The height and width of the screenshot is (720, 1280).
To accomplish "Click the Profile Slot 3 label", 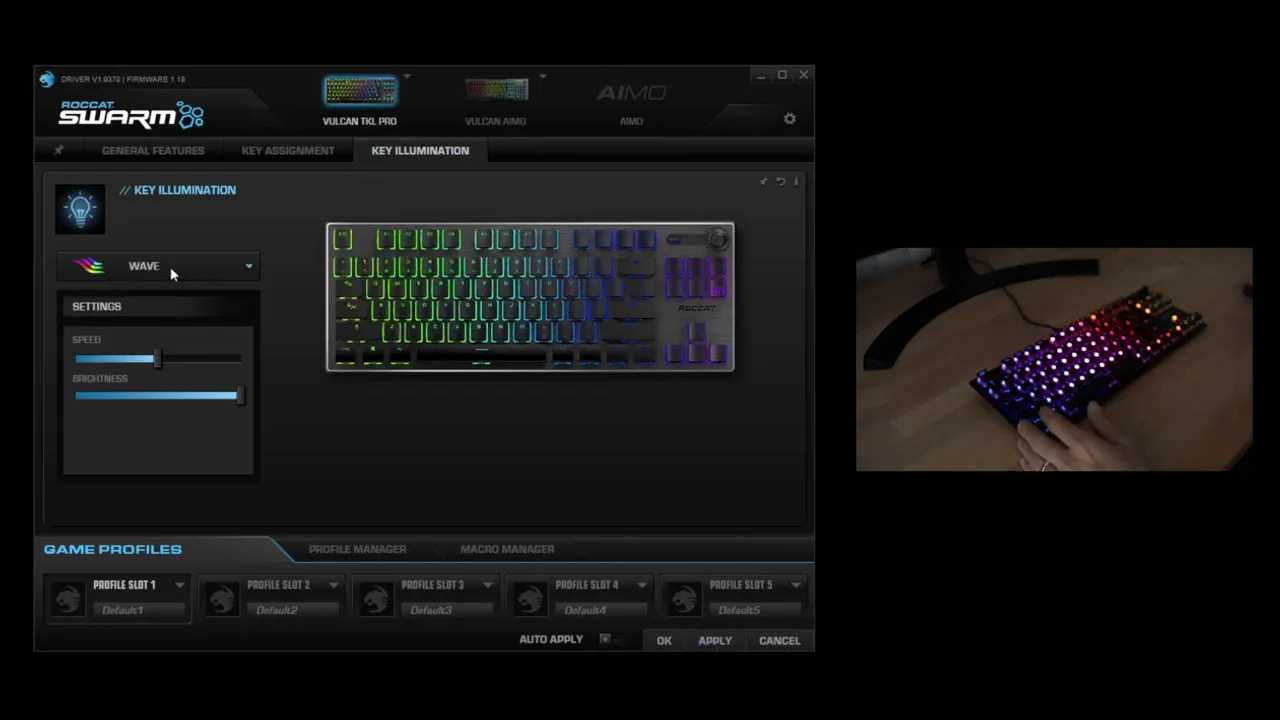I will [x=432, y=585].
